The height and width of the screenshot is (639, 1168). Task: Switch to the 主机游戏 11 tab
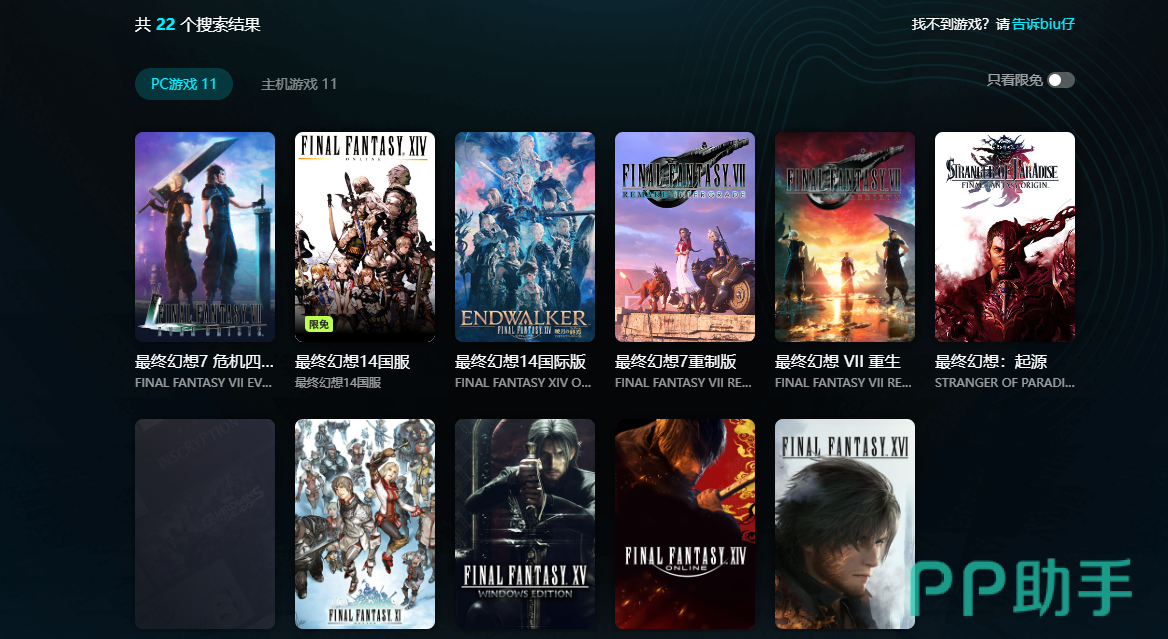[299, 84]
